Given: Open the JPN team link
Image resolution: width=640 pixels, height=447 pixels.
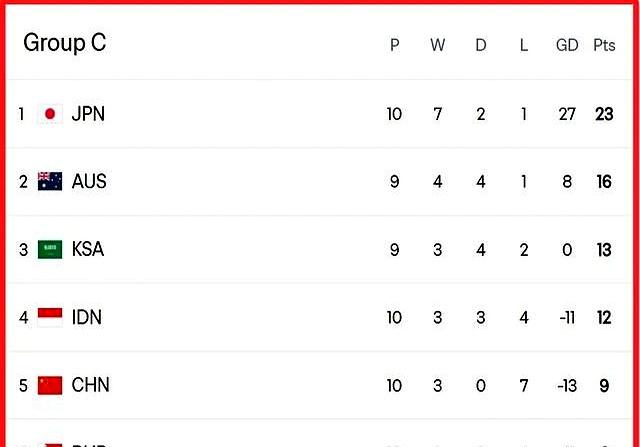Looking at the screenshot, I should point(88,114).
